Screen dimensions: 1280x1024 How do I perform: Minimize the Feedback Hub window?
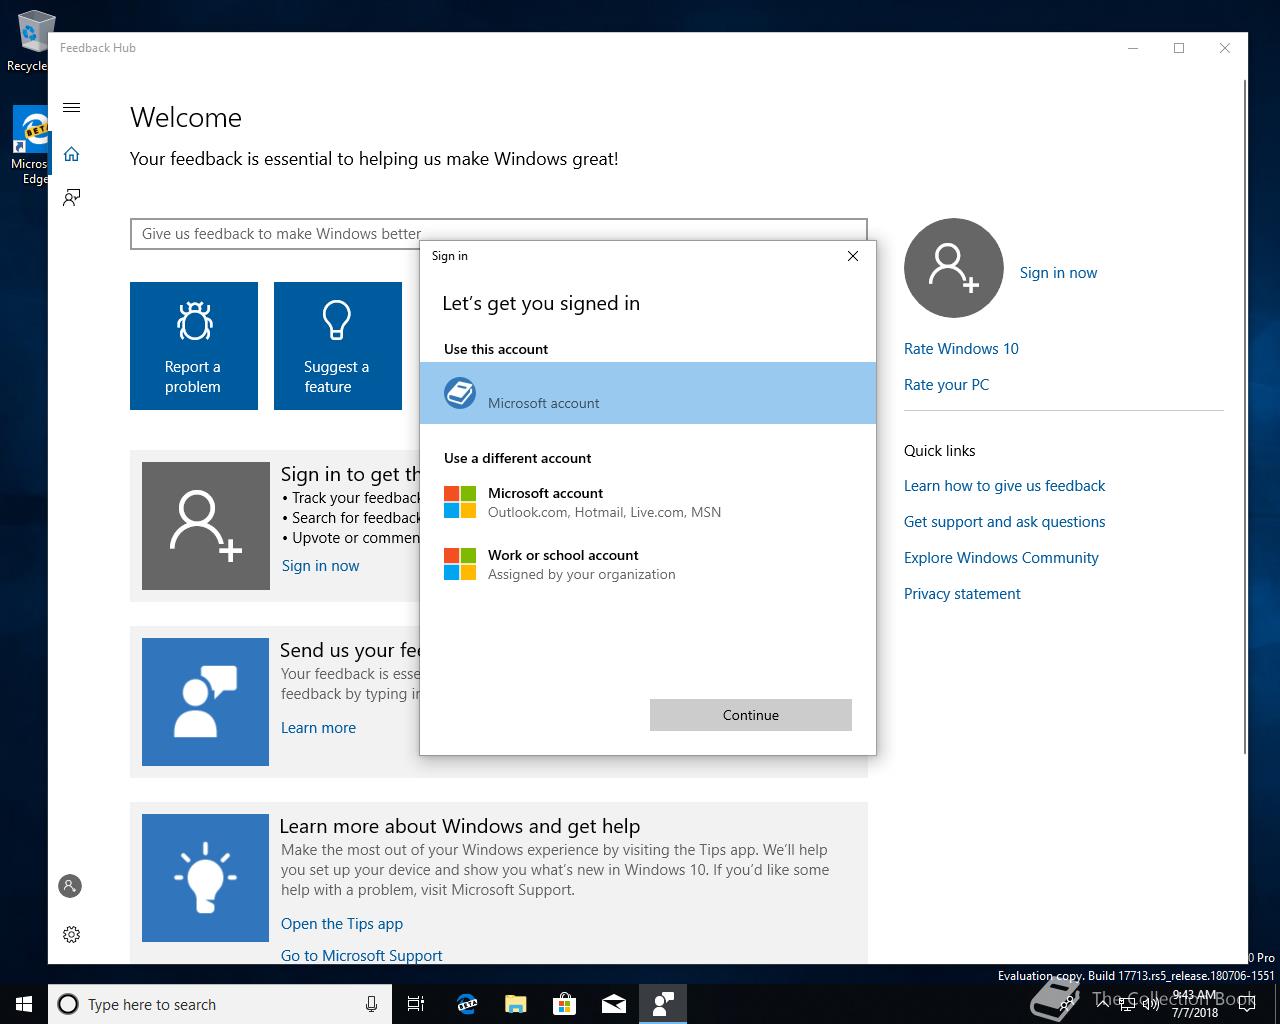pyautogui.click(x=1133, y=48)
